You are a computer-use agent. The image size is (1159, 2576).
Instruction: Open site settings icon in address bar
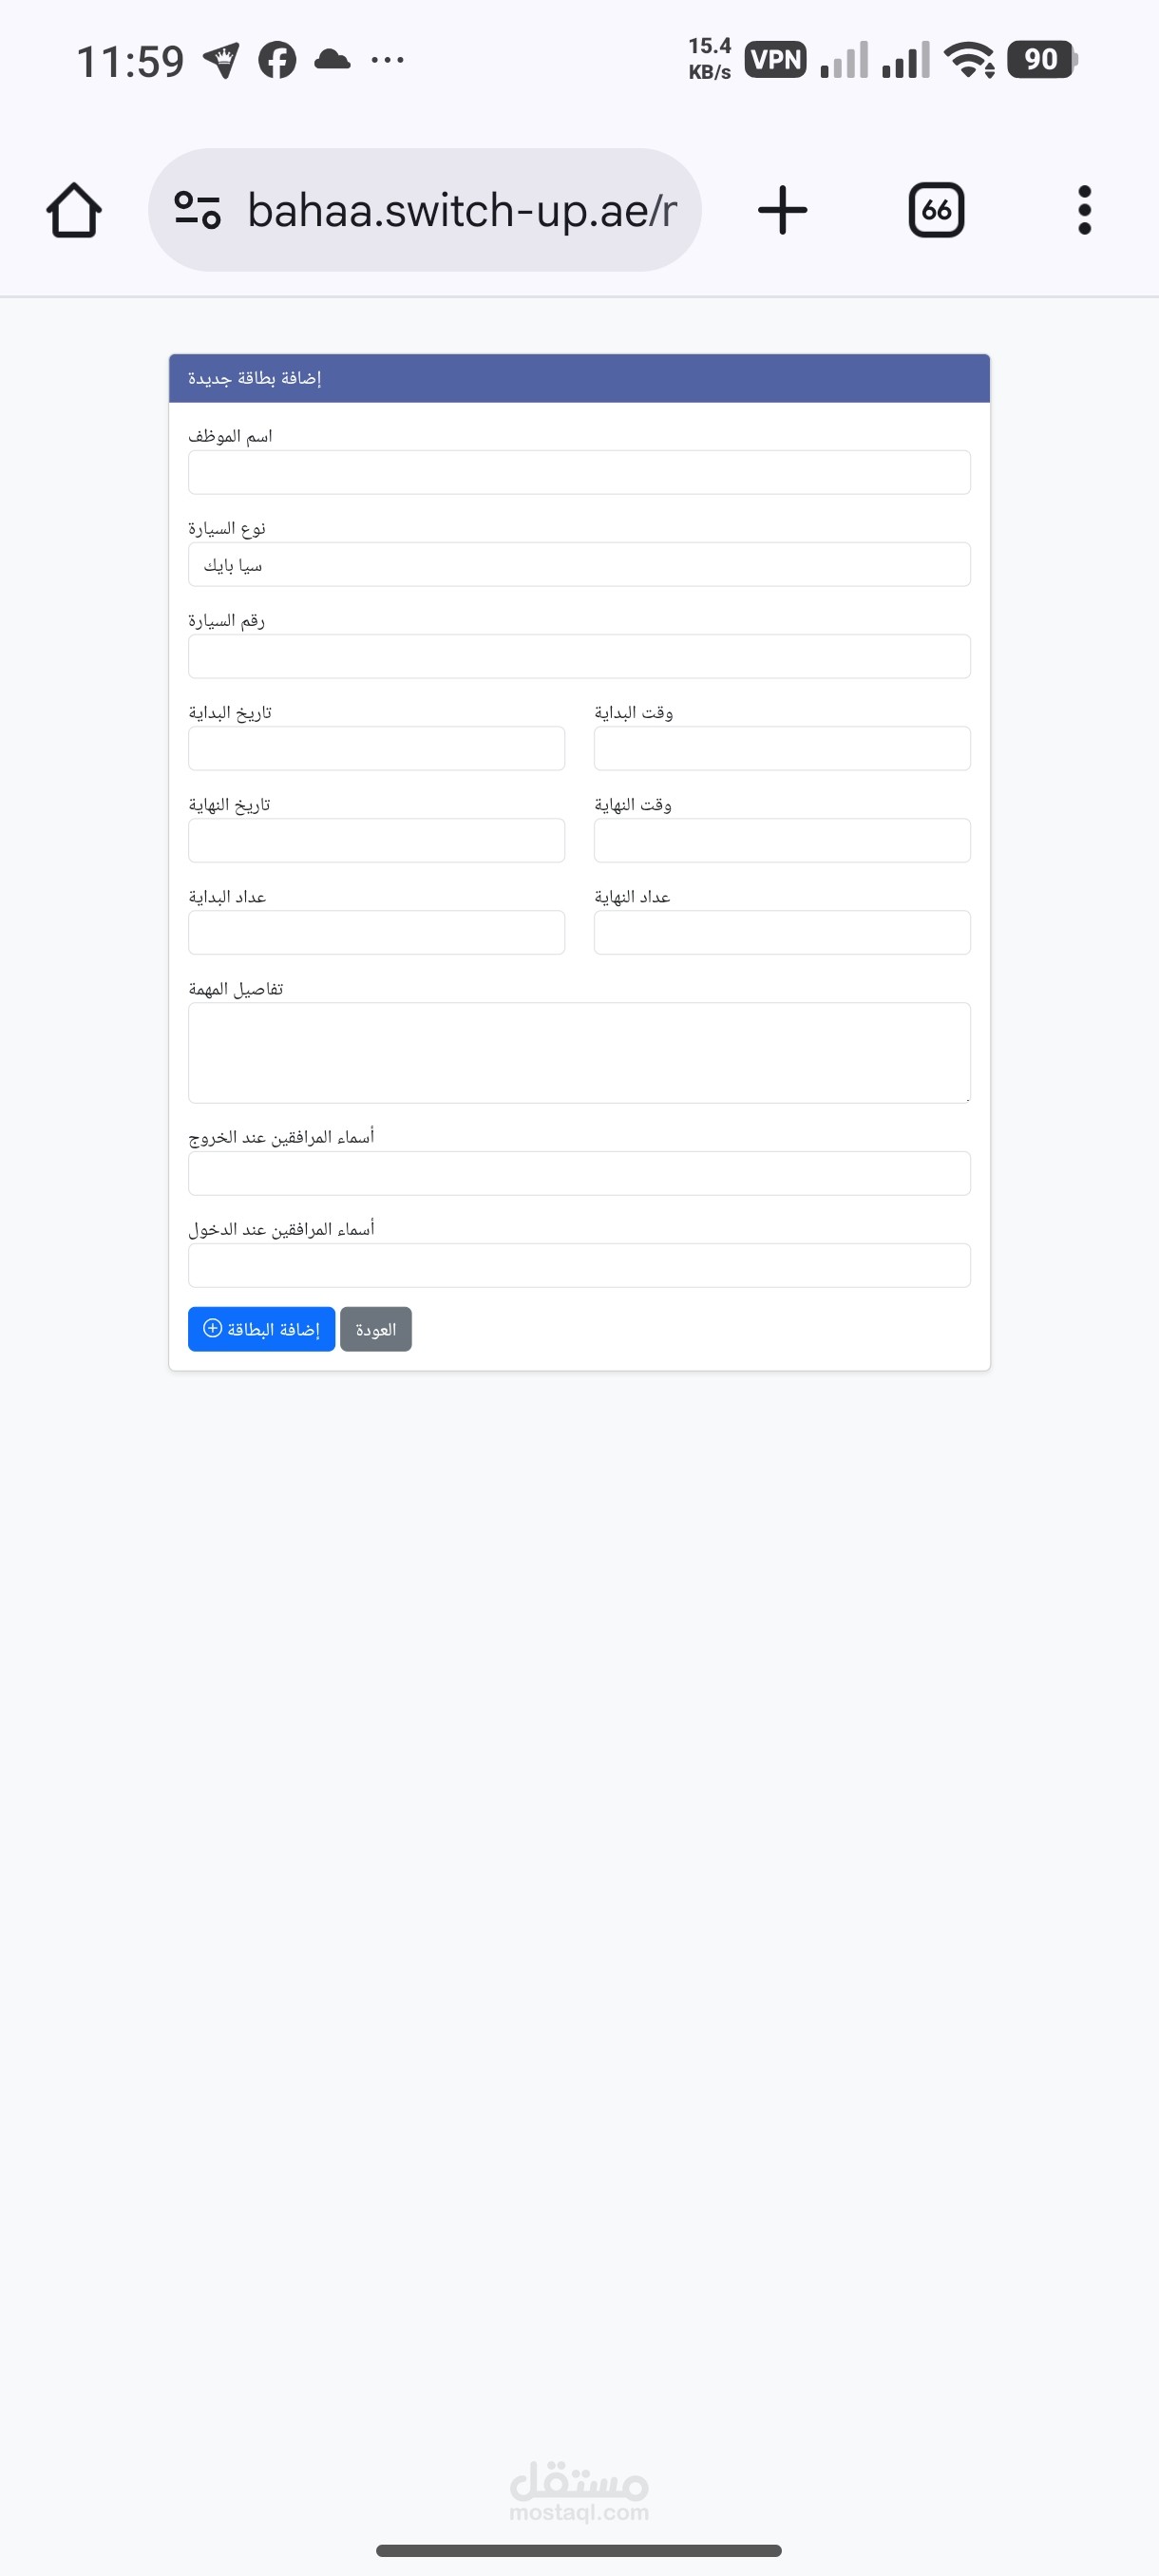(197, 210)
